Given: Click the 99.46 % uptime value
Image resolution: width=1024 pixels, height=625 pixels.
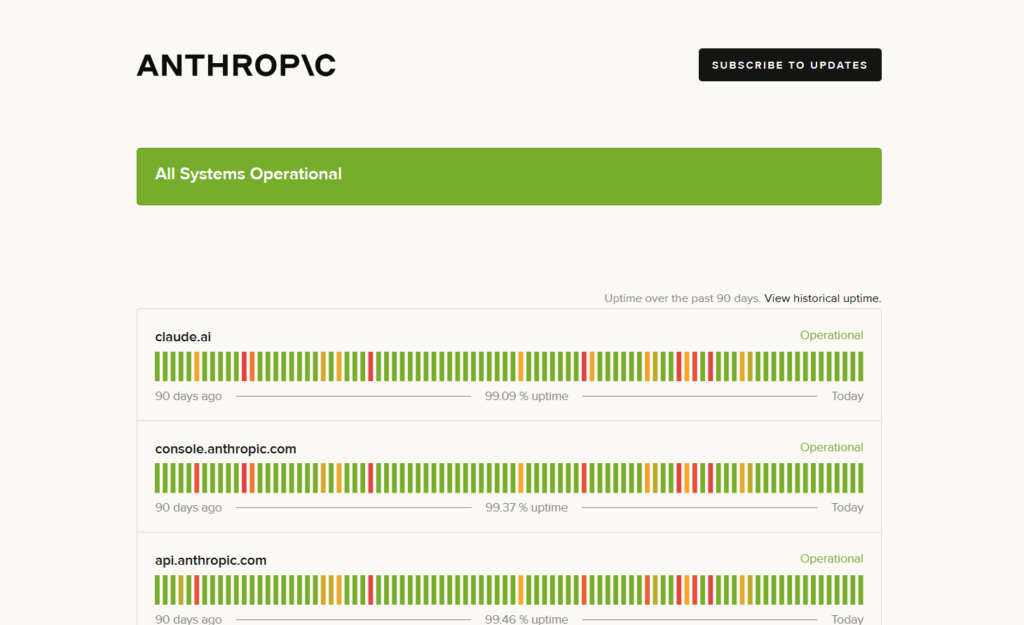Looking at the screenshot, I should 526,619.
